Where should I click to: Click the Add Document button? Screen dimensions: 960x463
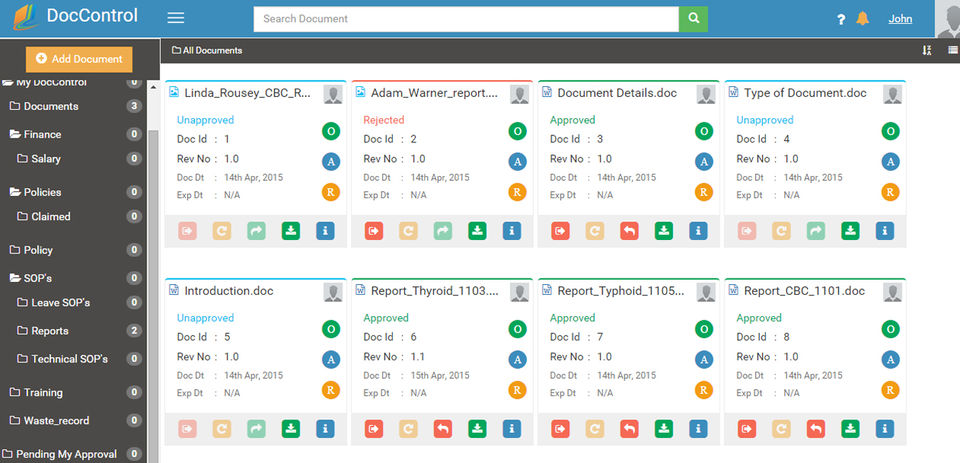click(x=79, y=59)
